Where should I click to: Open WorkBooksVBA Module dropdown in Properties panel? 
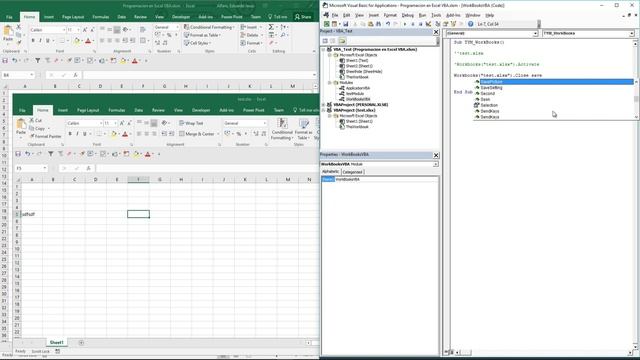tap(436, 164)
